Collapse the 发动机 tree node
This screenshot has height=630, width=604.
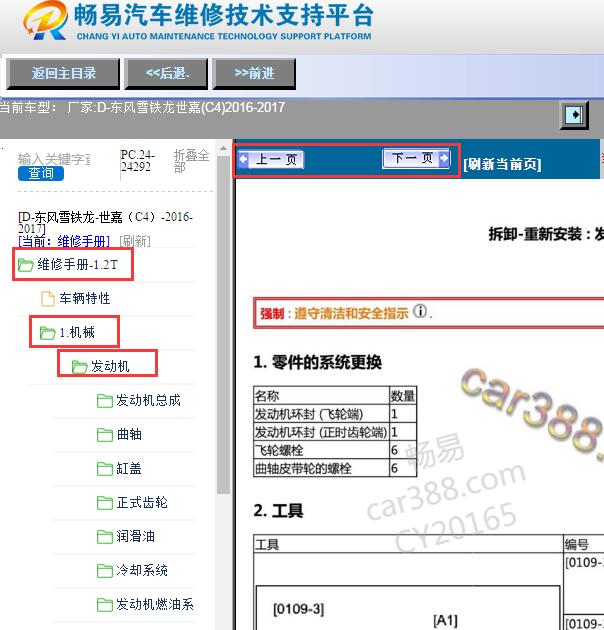tap(110, 366)
